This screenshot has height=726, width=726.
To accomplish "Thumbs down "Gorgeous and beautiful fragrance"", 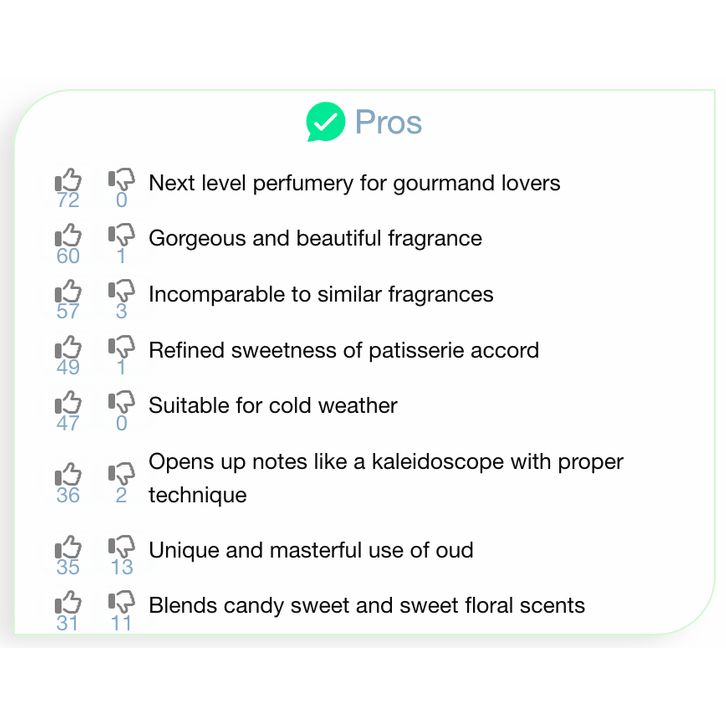I will coord(121,236).
